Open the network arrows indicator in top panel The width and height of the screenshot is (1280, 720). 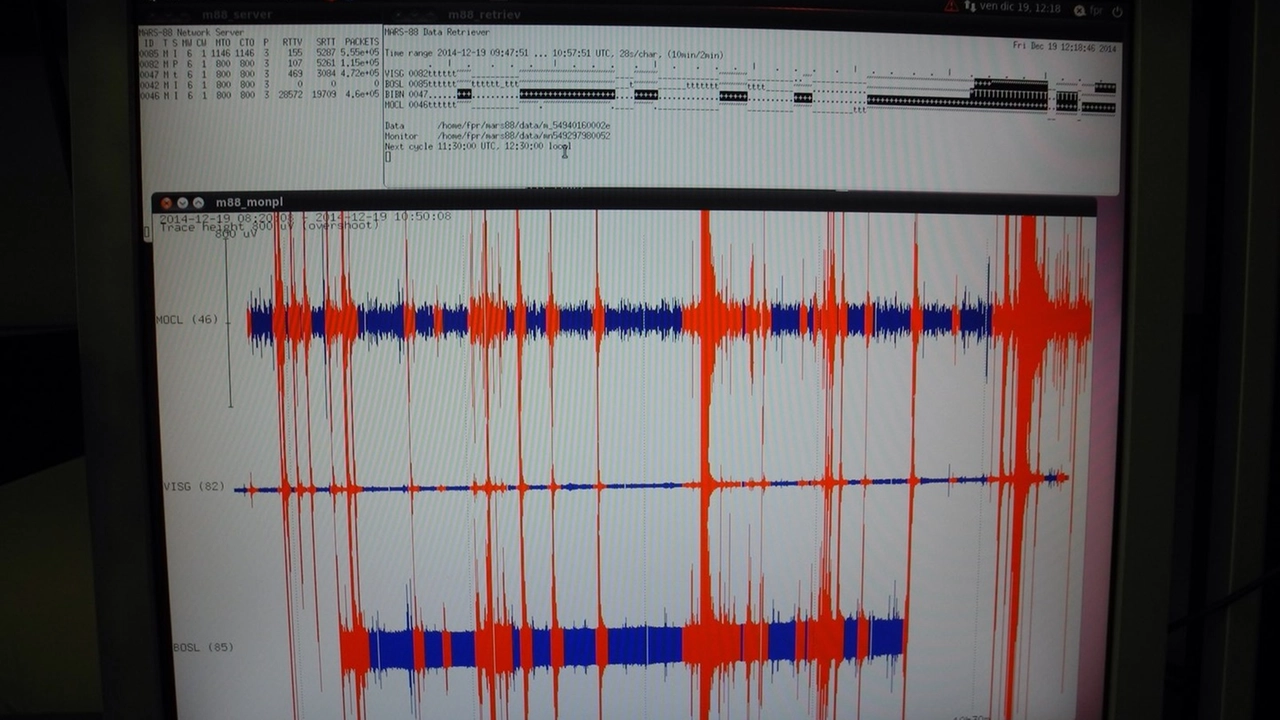pos(970,8)
